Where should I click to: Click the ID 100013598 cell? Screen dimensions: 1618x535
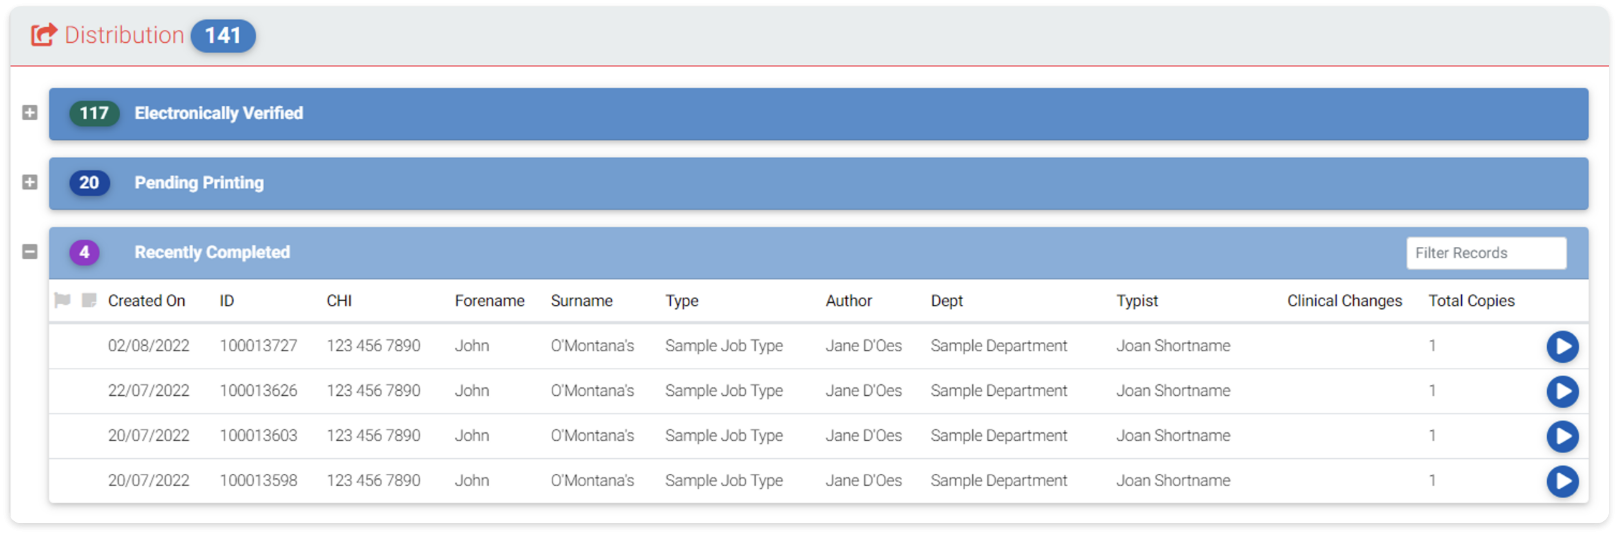pos(258,481)
